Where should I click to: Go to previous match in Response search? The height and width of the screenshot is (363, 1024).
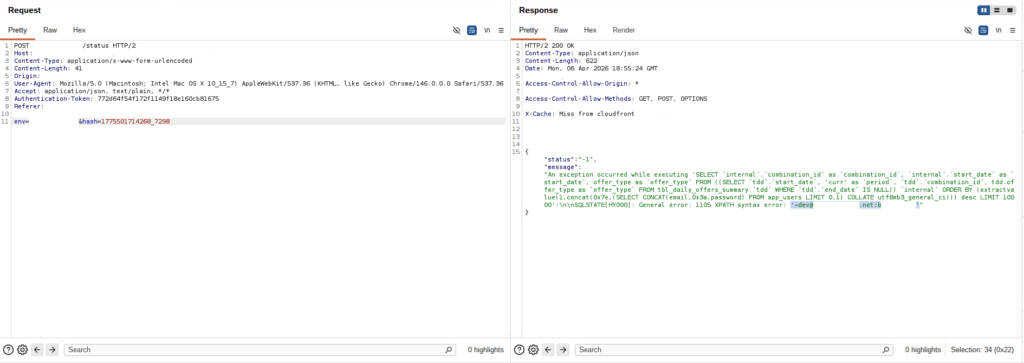point(549,350)
